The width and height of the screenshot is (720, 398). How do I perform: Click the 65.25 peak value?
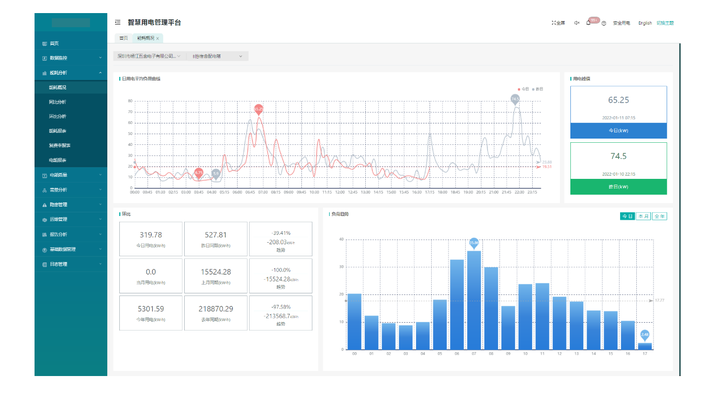(619, 100)
